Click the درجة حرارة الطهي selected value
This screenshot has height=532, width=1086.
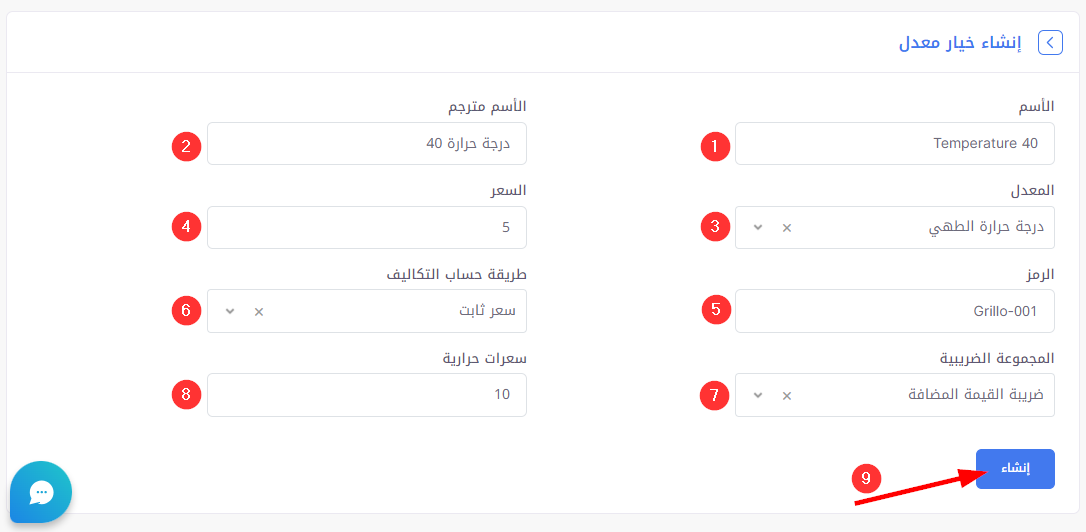pos(985,228)
